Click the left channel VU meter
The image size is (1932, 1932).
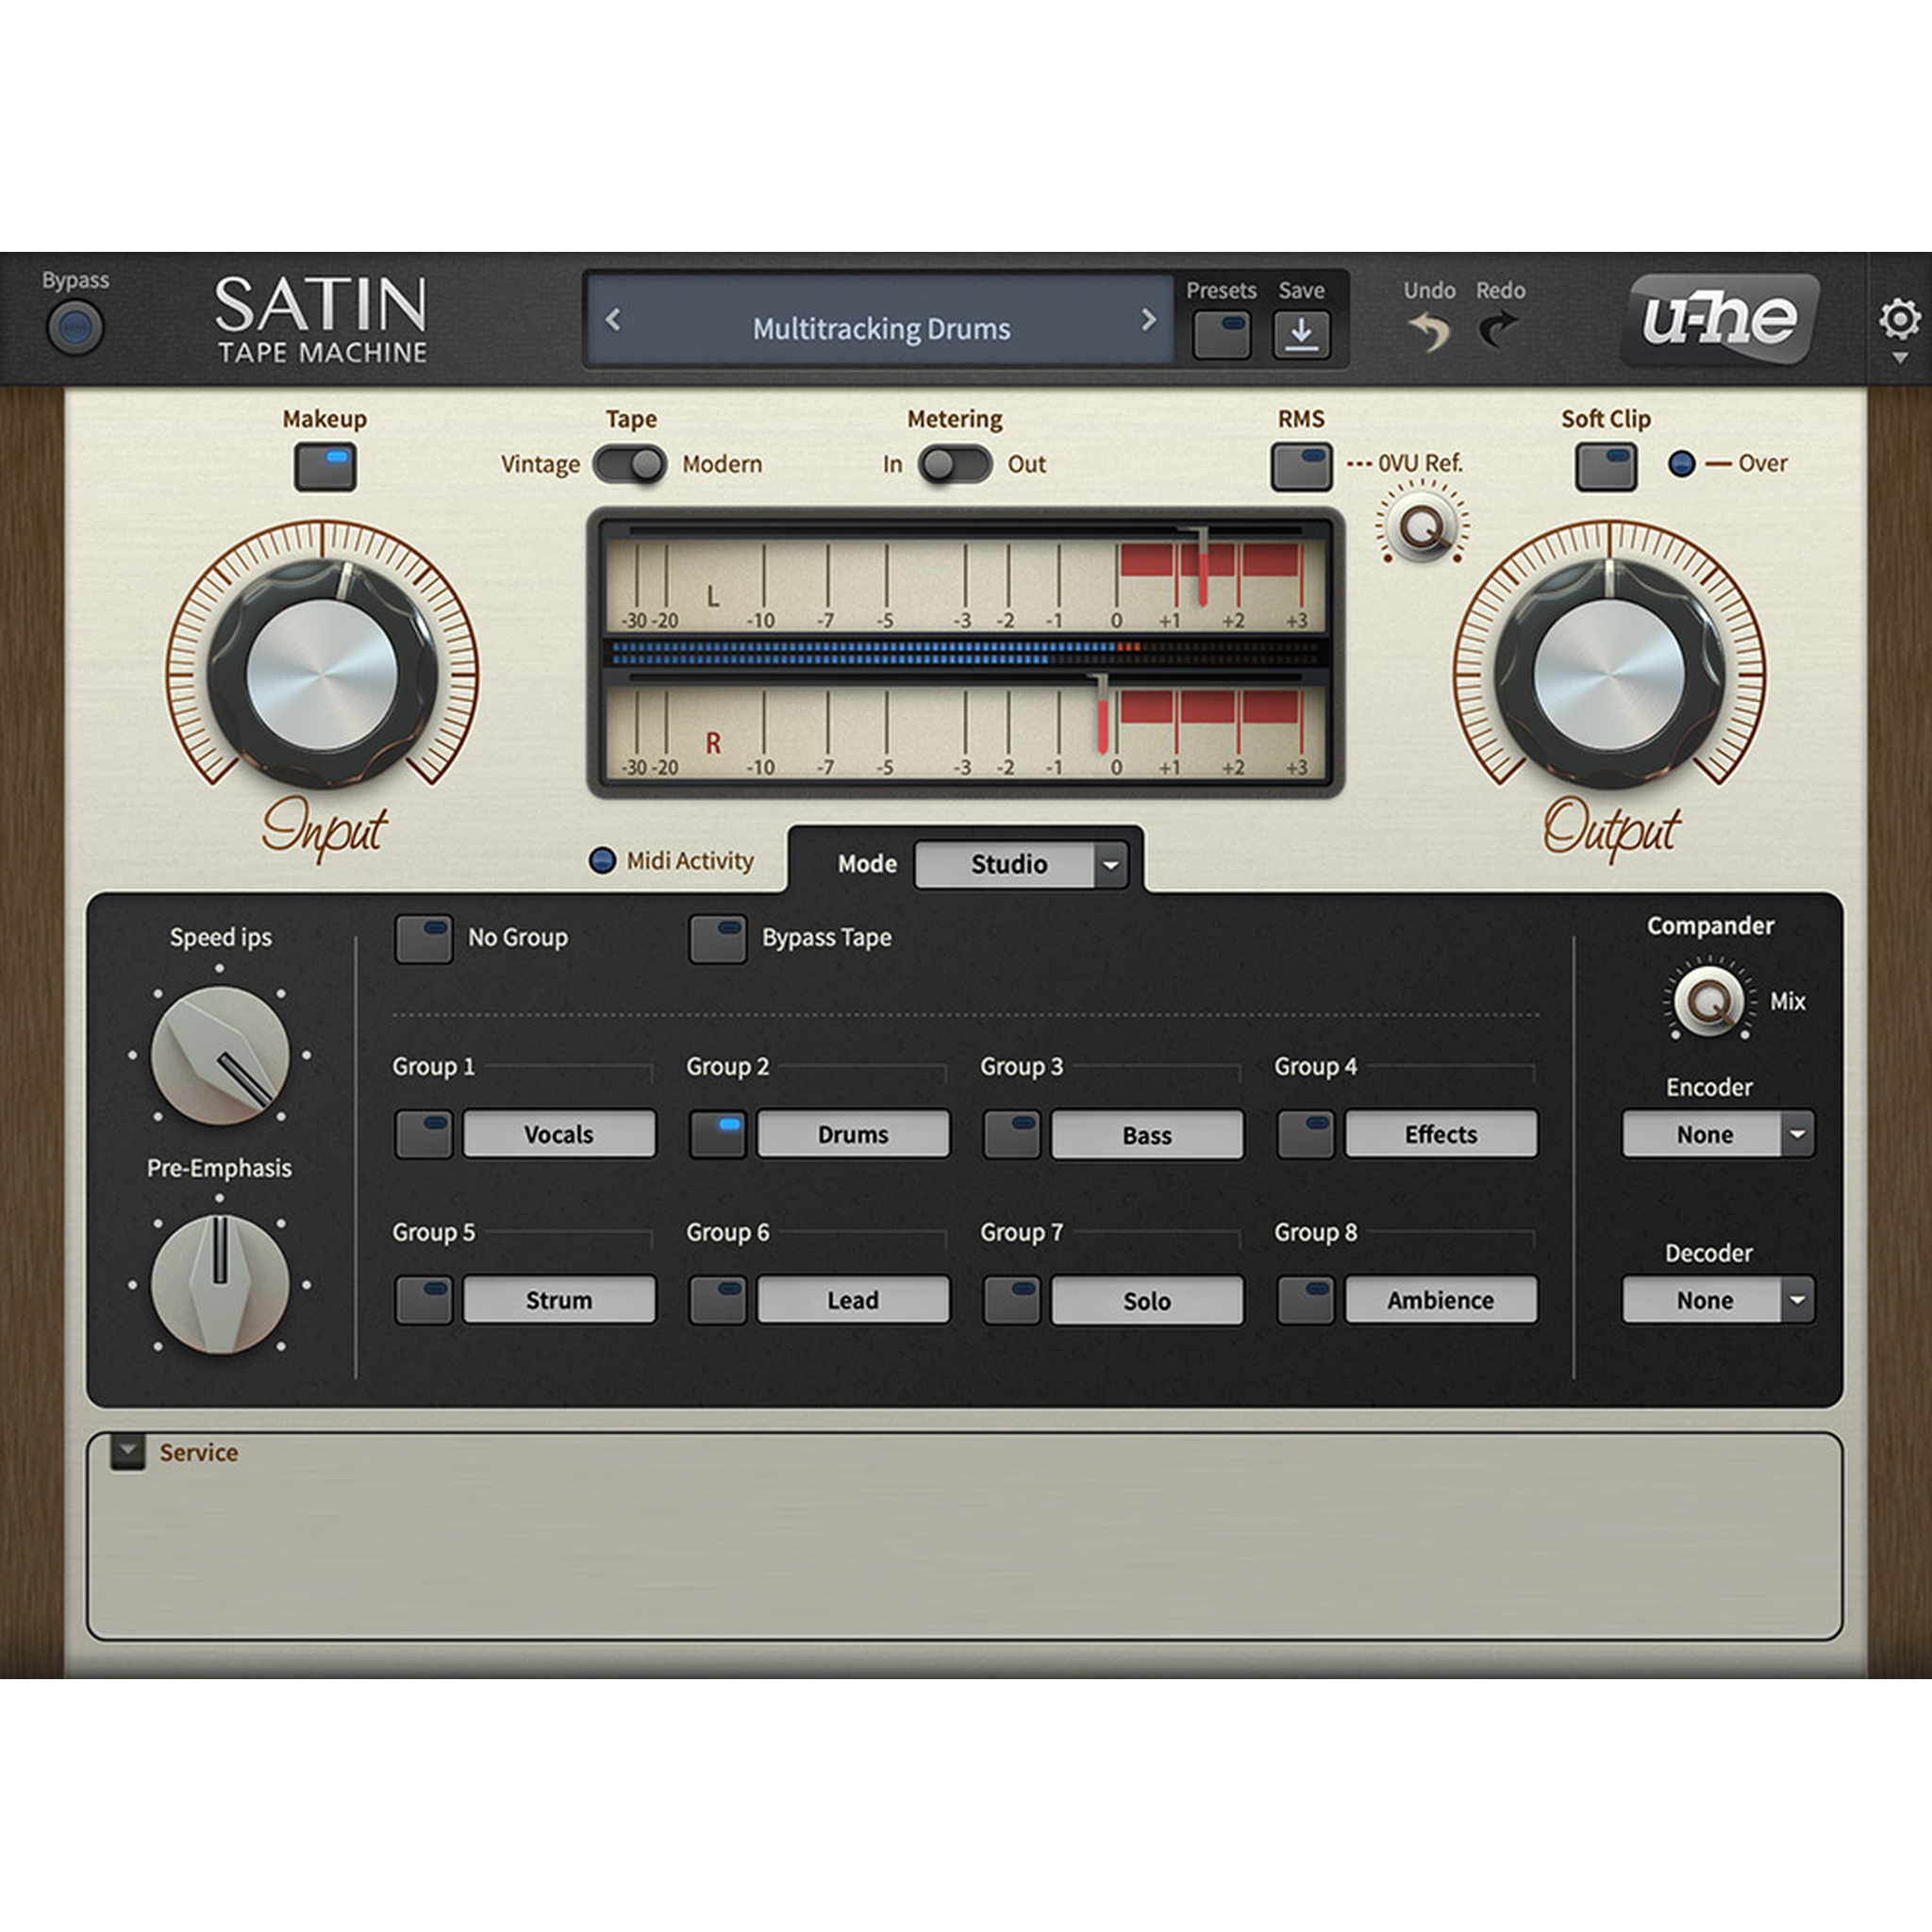click(965, 580)
